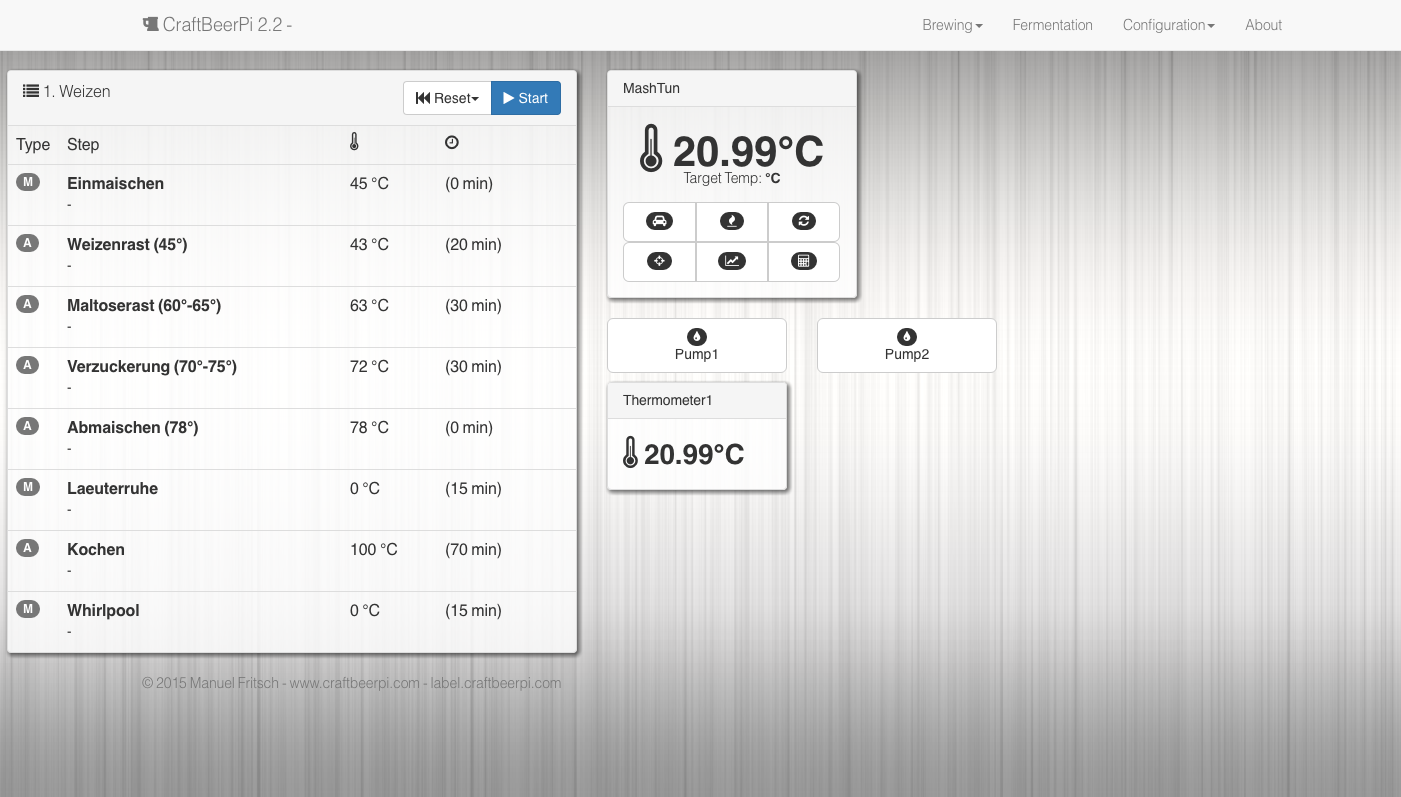Go to the Fermentation page

(x=1052, y=25)
